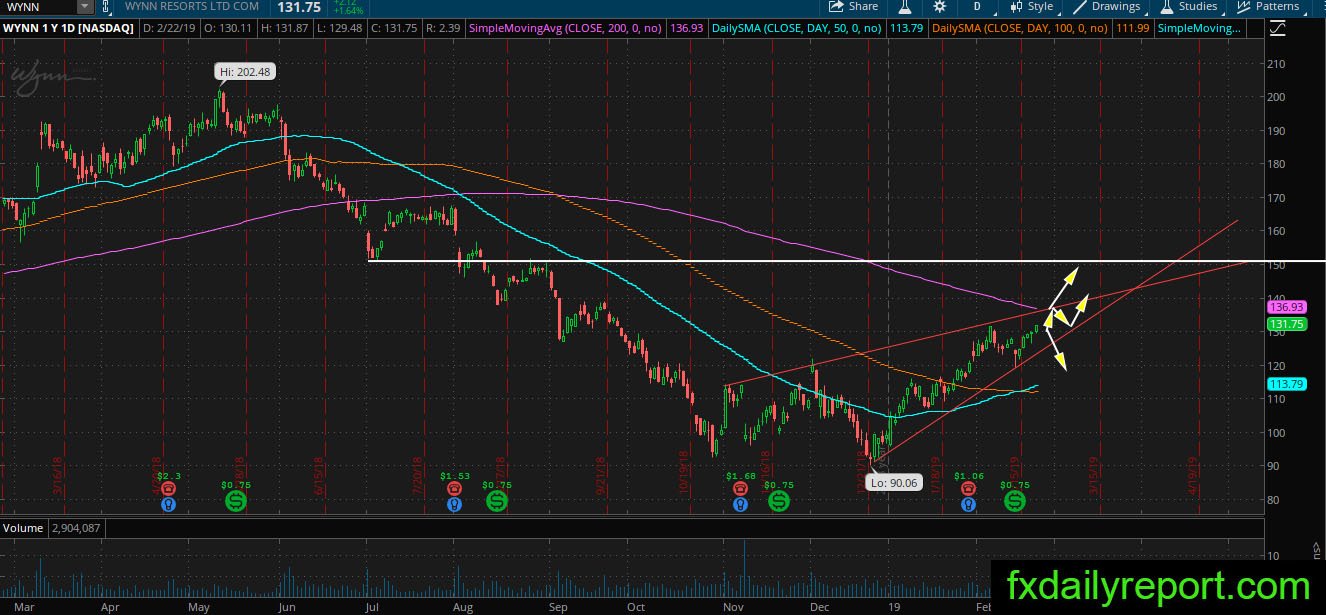
Task: Click the blue bulb icon under $1.06
Action: pos(968,505)
